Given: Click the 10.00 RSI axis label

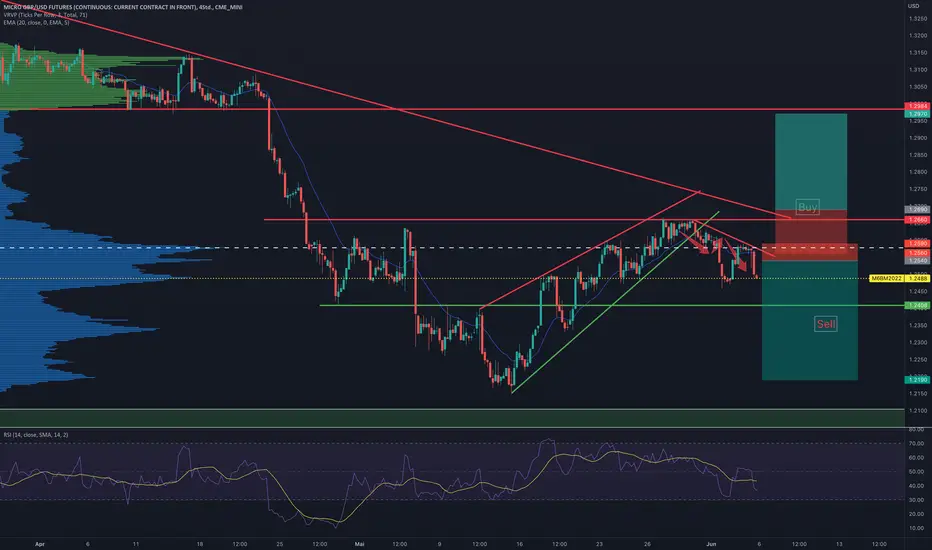Looking at the screenshot, I should tap(916, 528).
